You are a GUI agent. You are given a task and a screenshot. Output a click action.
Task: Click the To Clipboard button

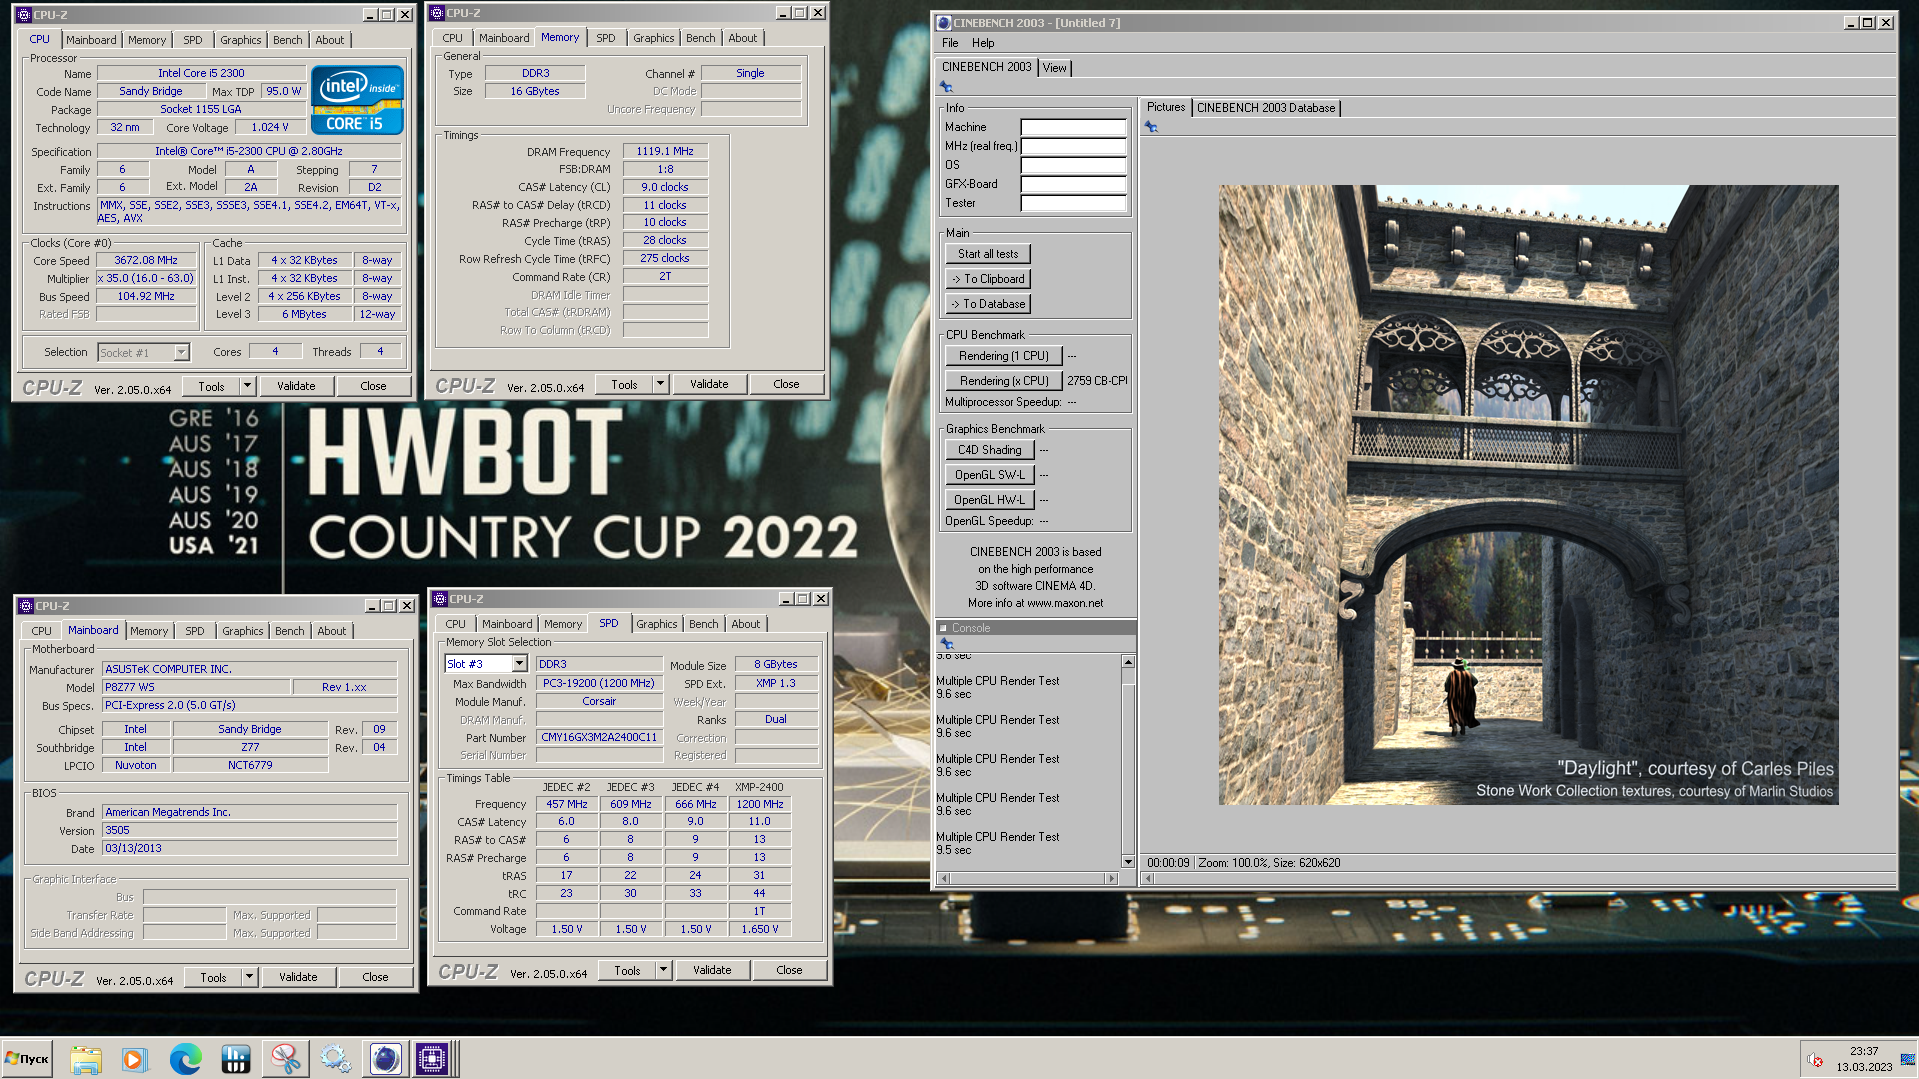click(x=988, y=279)
